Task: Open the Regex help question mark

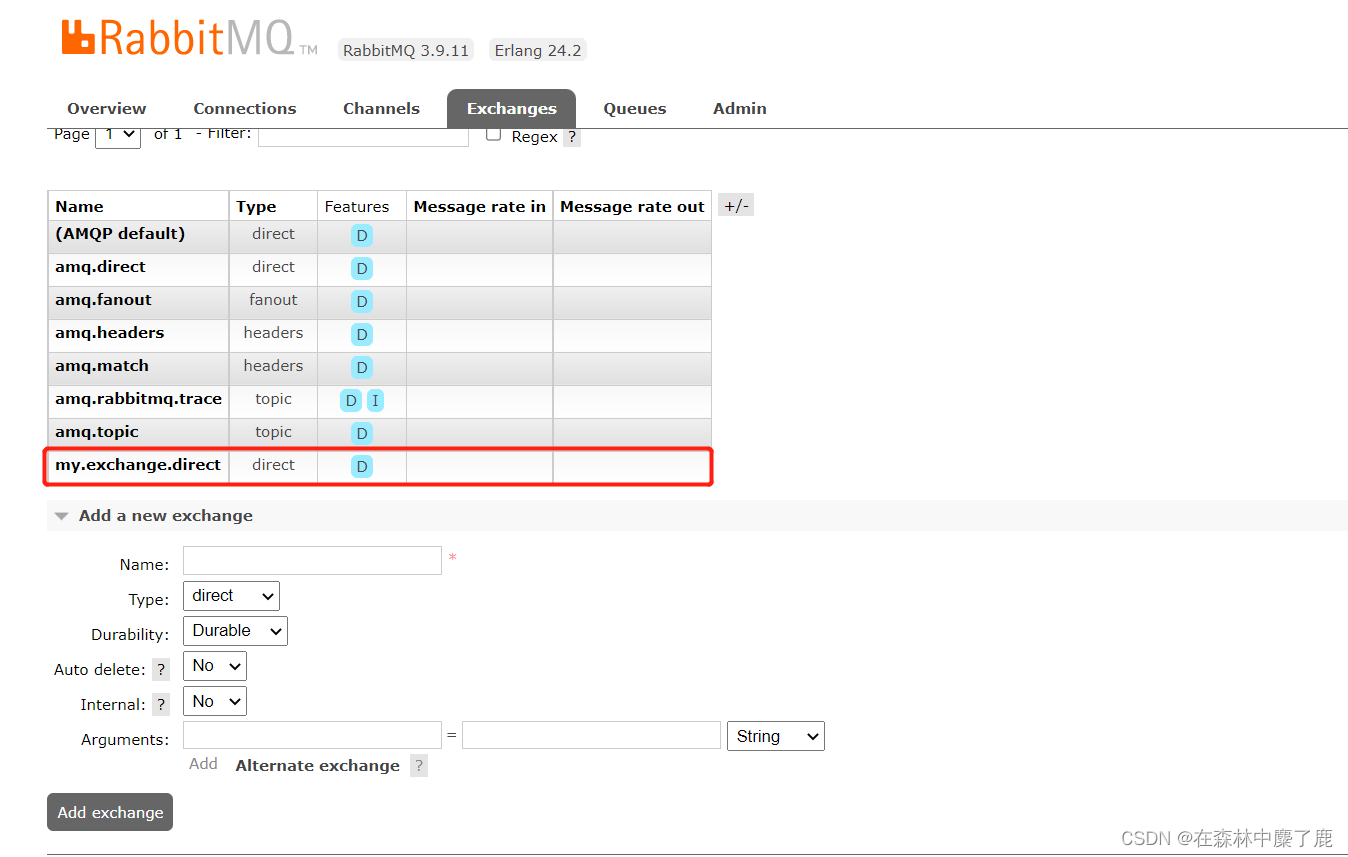Action: (x=572, y=137)
